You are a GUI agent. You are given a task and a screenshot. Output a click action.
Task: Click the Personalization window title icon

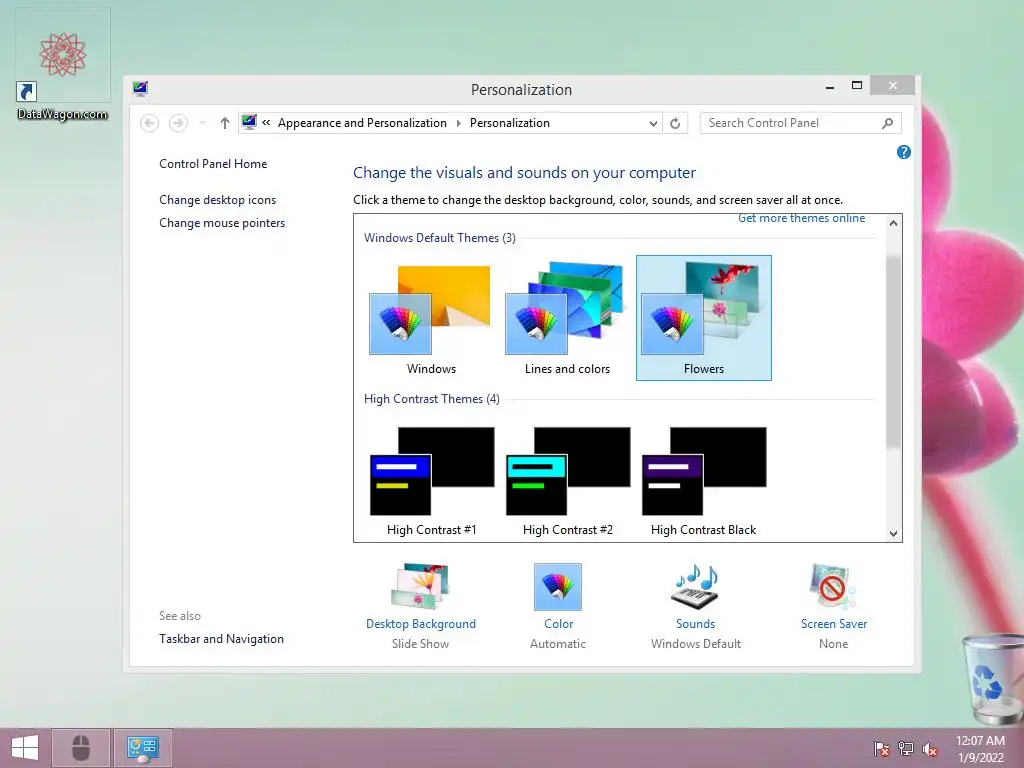click(x=140, y=88)
